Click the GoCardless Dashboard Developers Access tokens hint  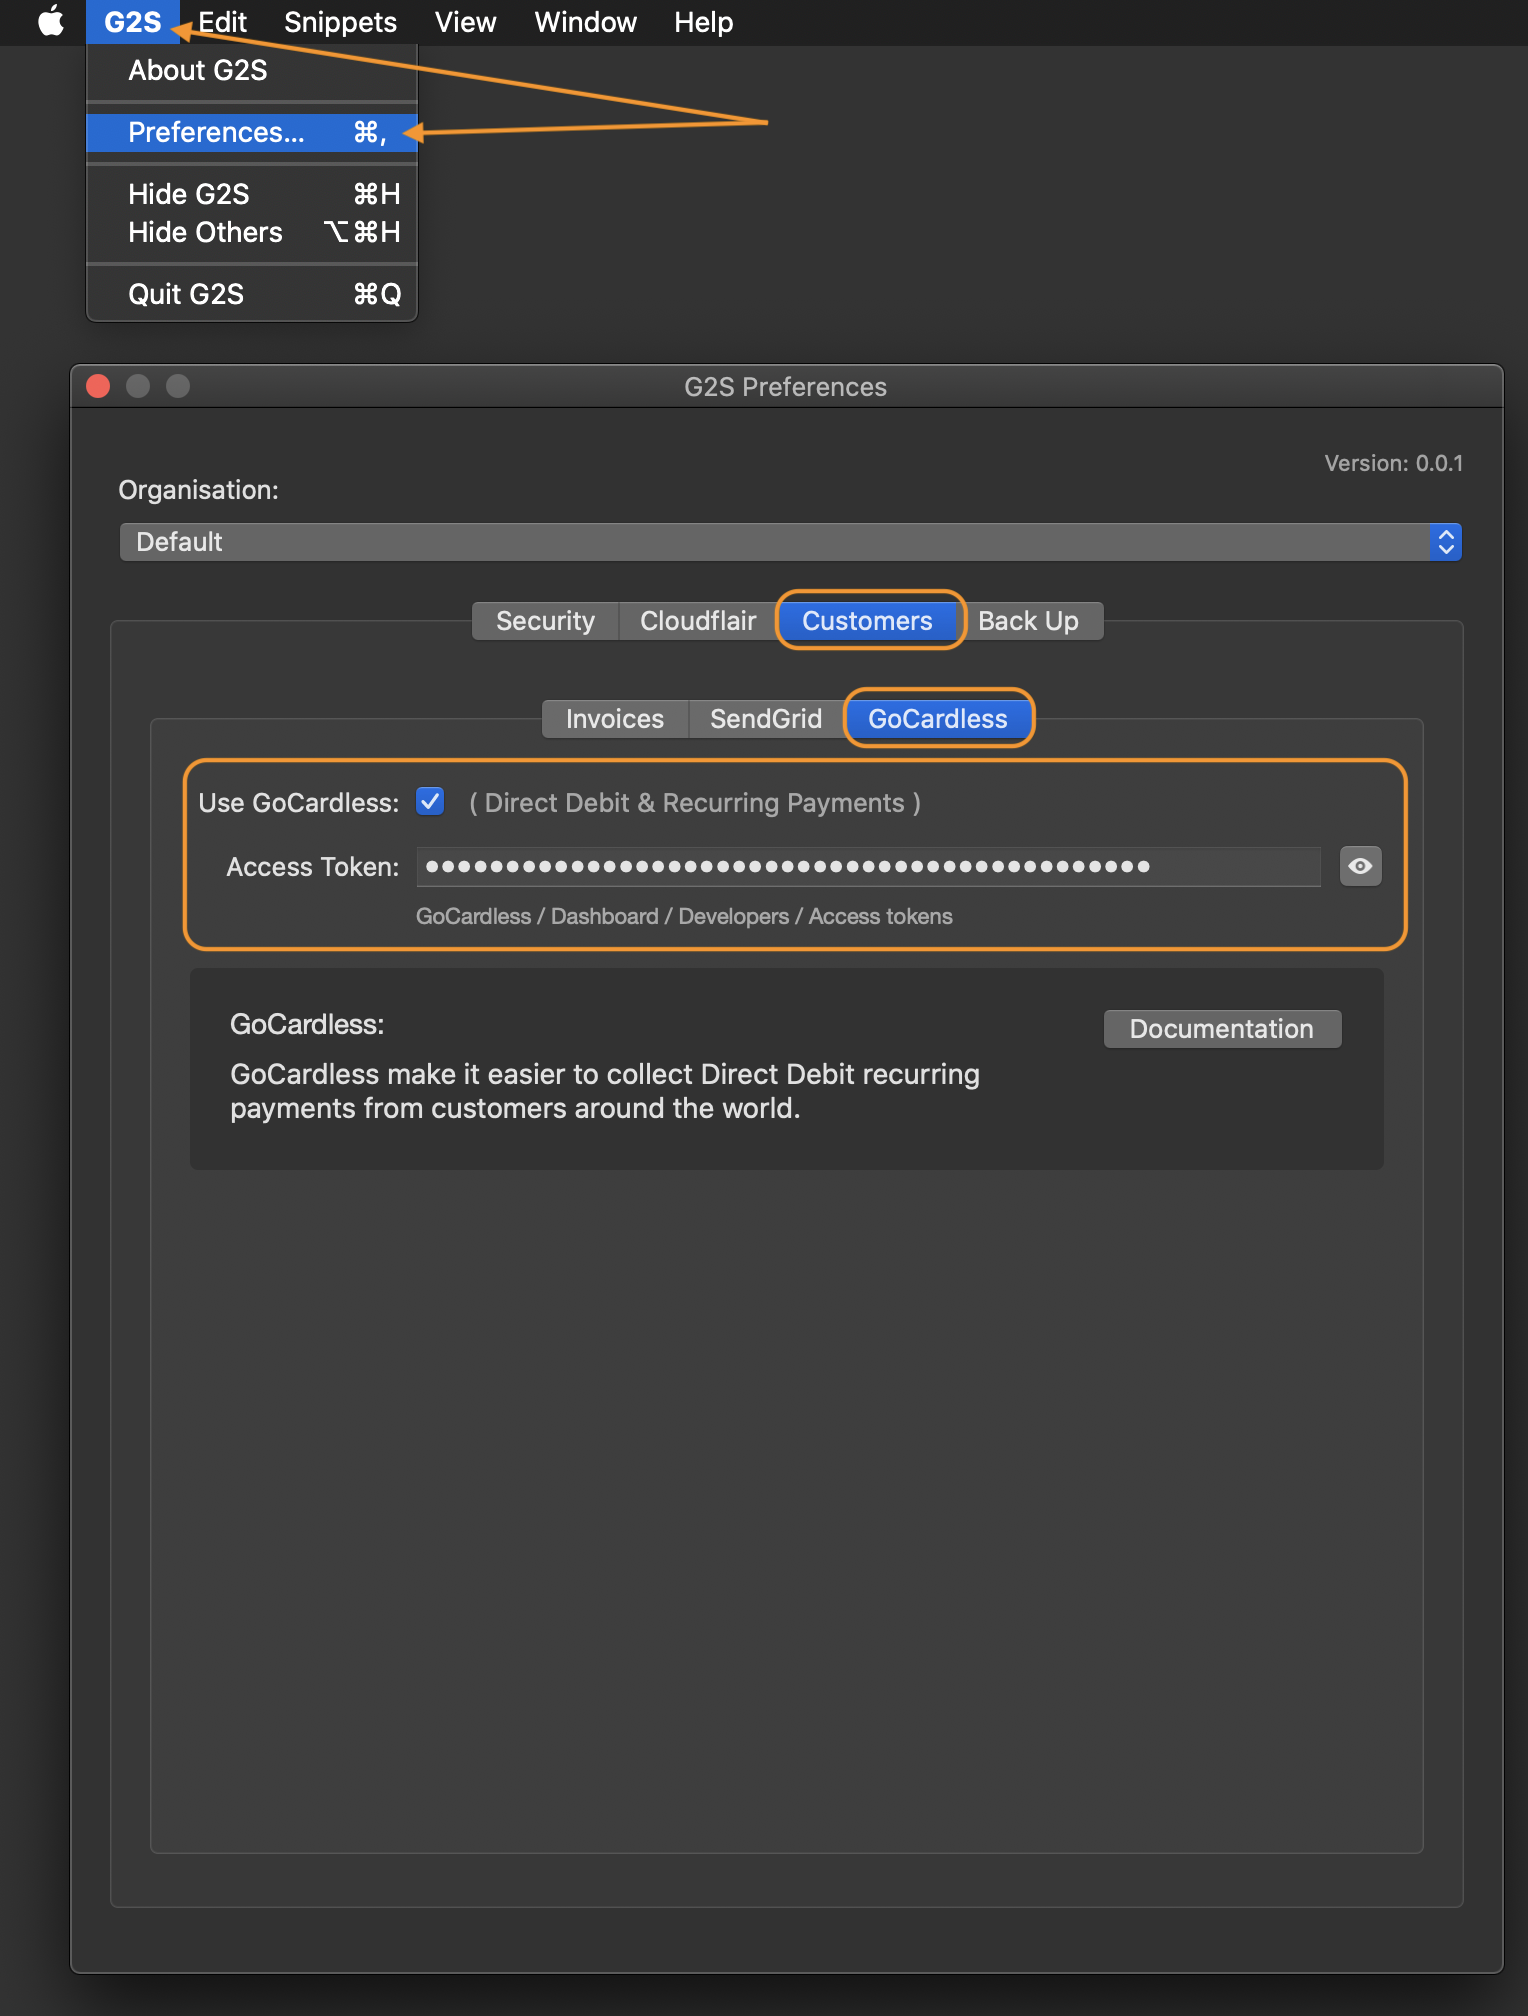coord(684,916)
